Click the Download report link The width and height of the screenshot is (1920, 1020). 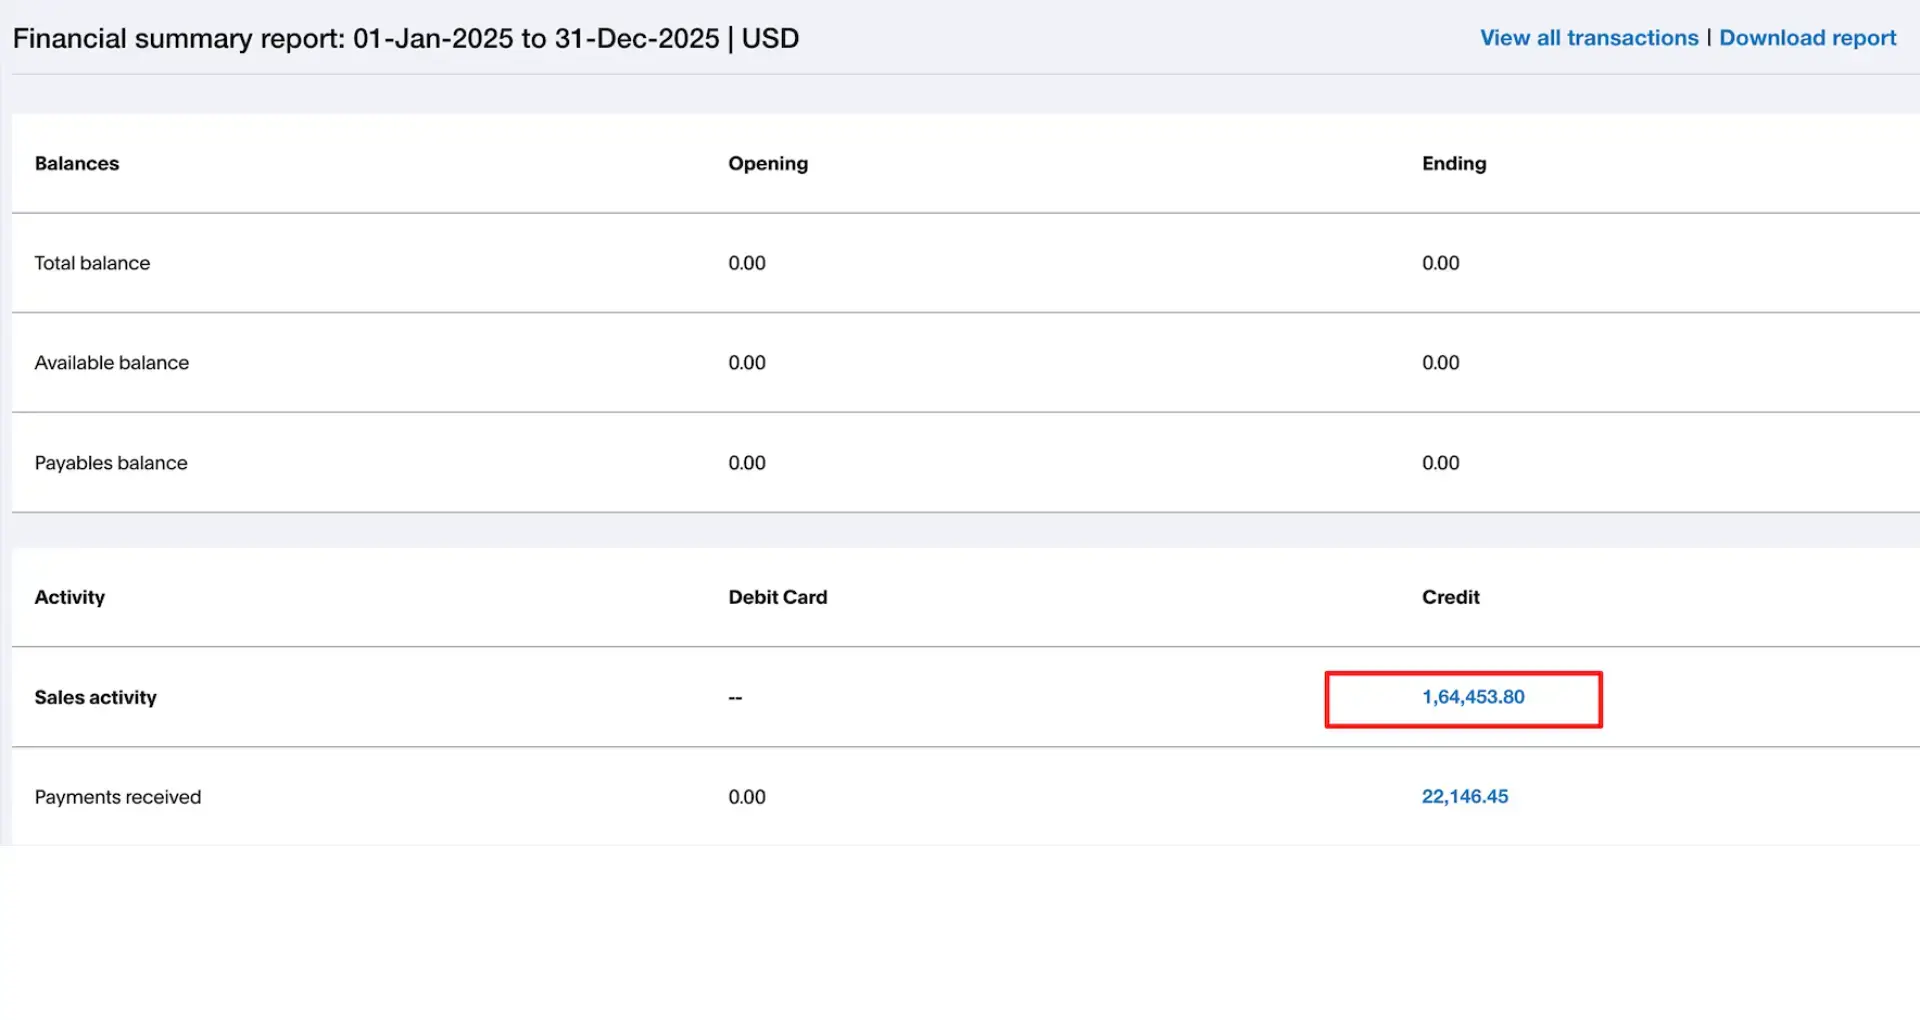click(x=1807, y=38)
